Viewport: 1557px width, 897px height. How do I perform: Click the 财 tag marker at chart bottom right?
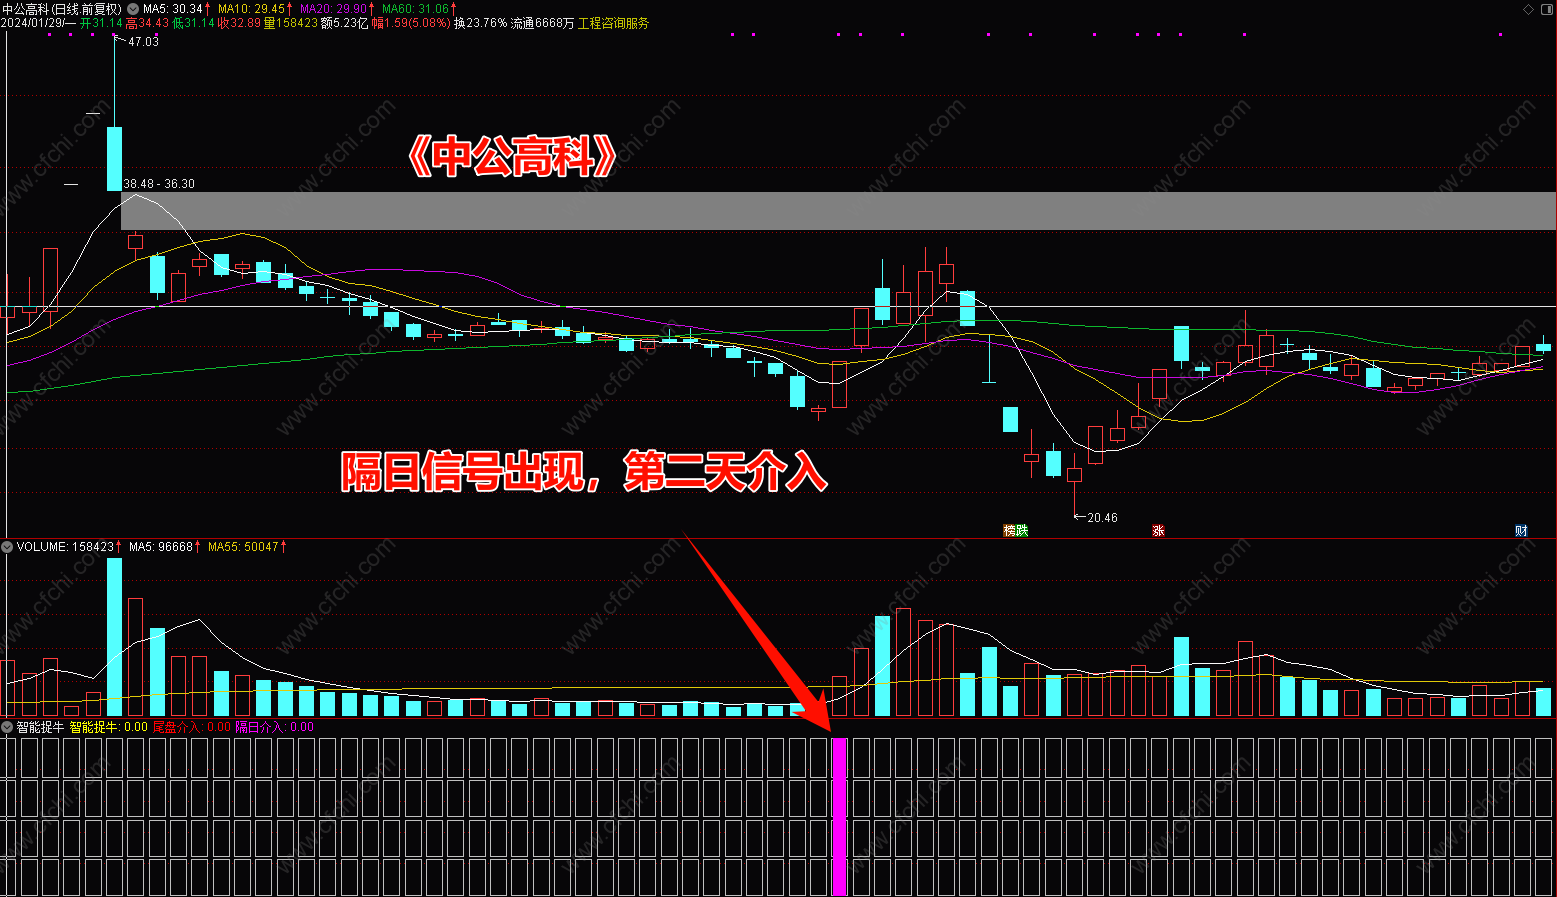1521,530
